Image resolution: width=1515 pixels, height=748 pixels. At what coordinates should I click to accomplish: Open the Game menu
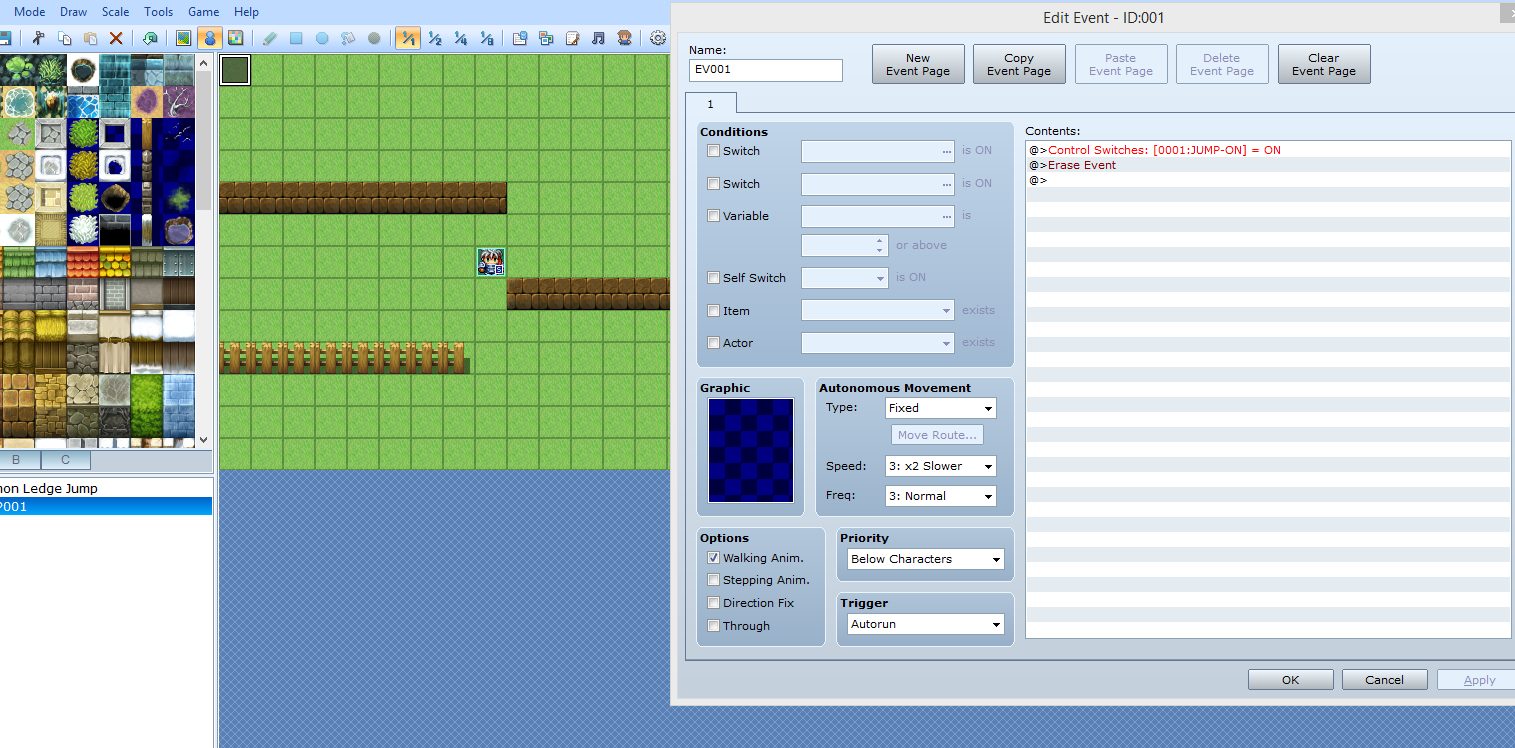coord(203,12)
